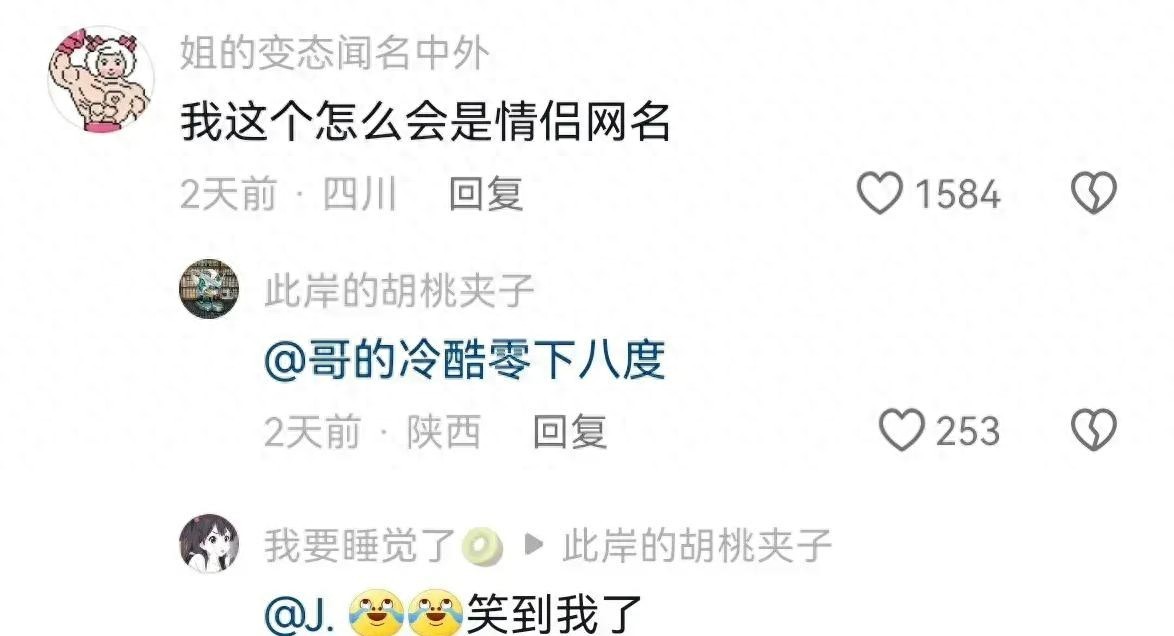Tap broken heart on 此岸的胡桃夹子 reply
Image resolution: width=1174 pixels, height=636 pixels.
click(x=1094, y=430)
